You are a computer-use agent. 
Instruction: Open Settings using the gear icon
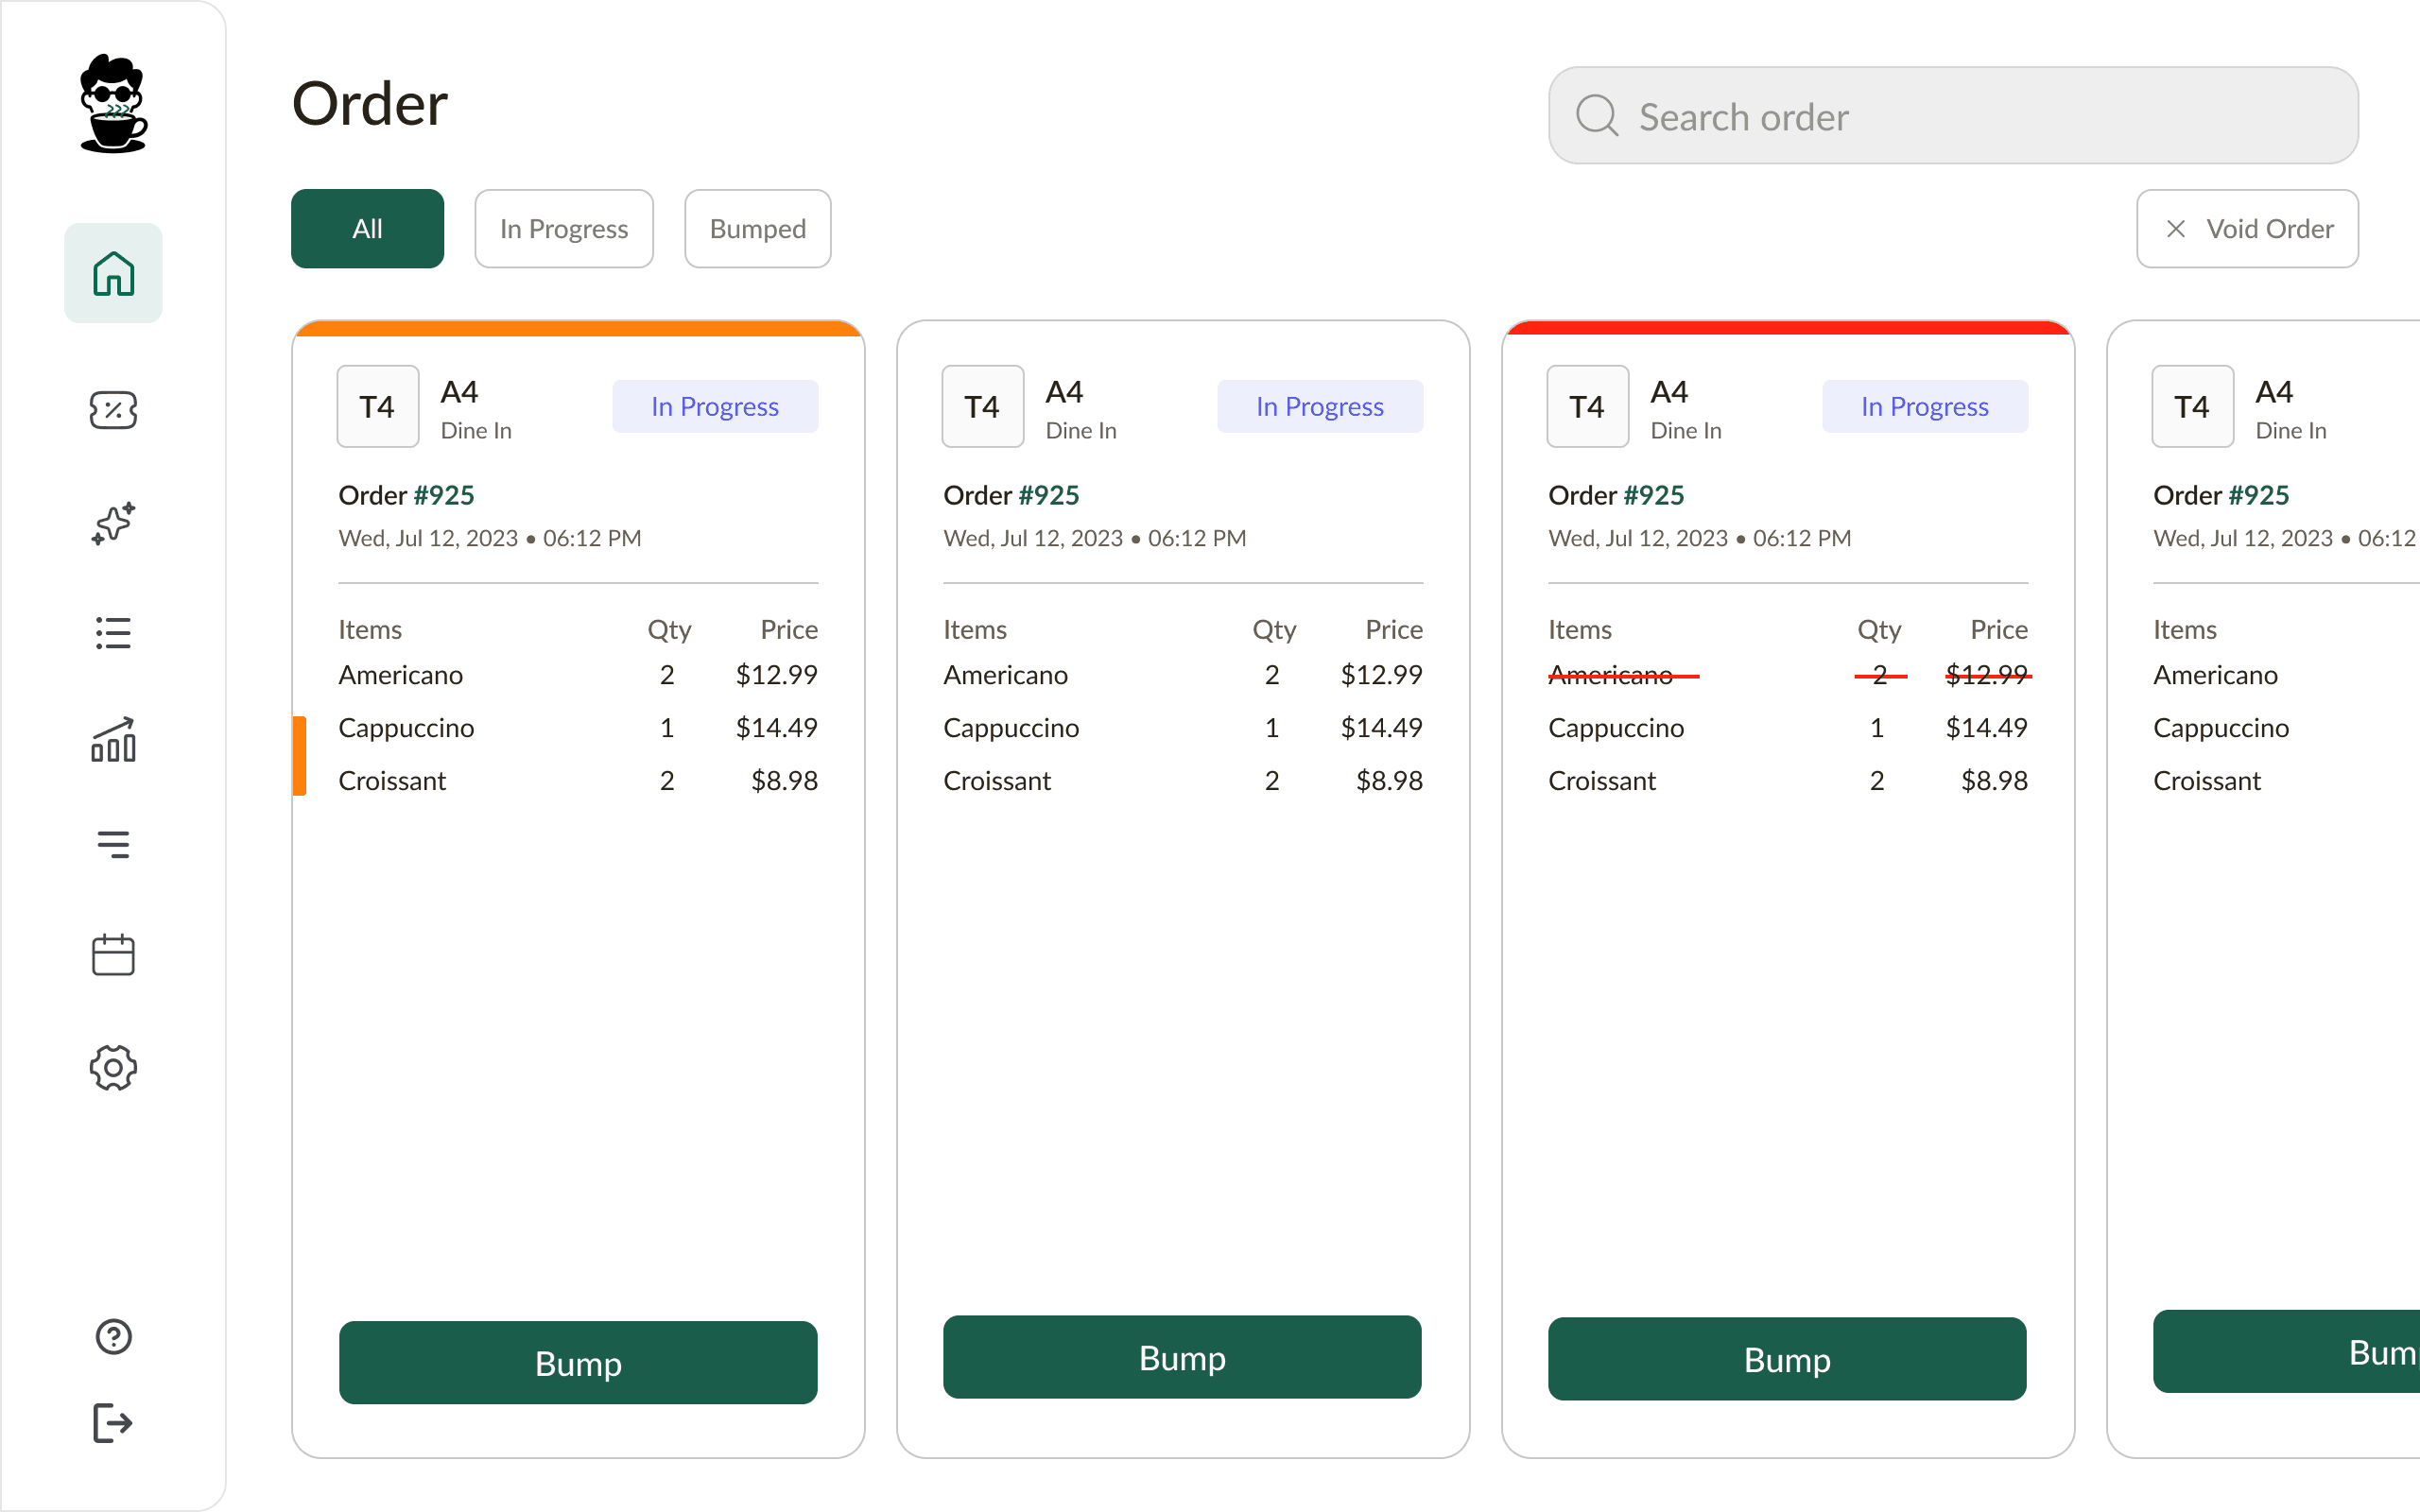click(113, 1067)
